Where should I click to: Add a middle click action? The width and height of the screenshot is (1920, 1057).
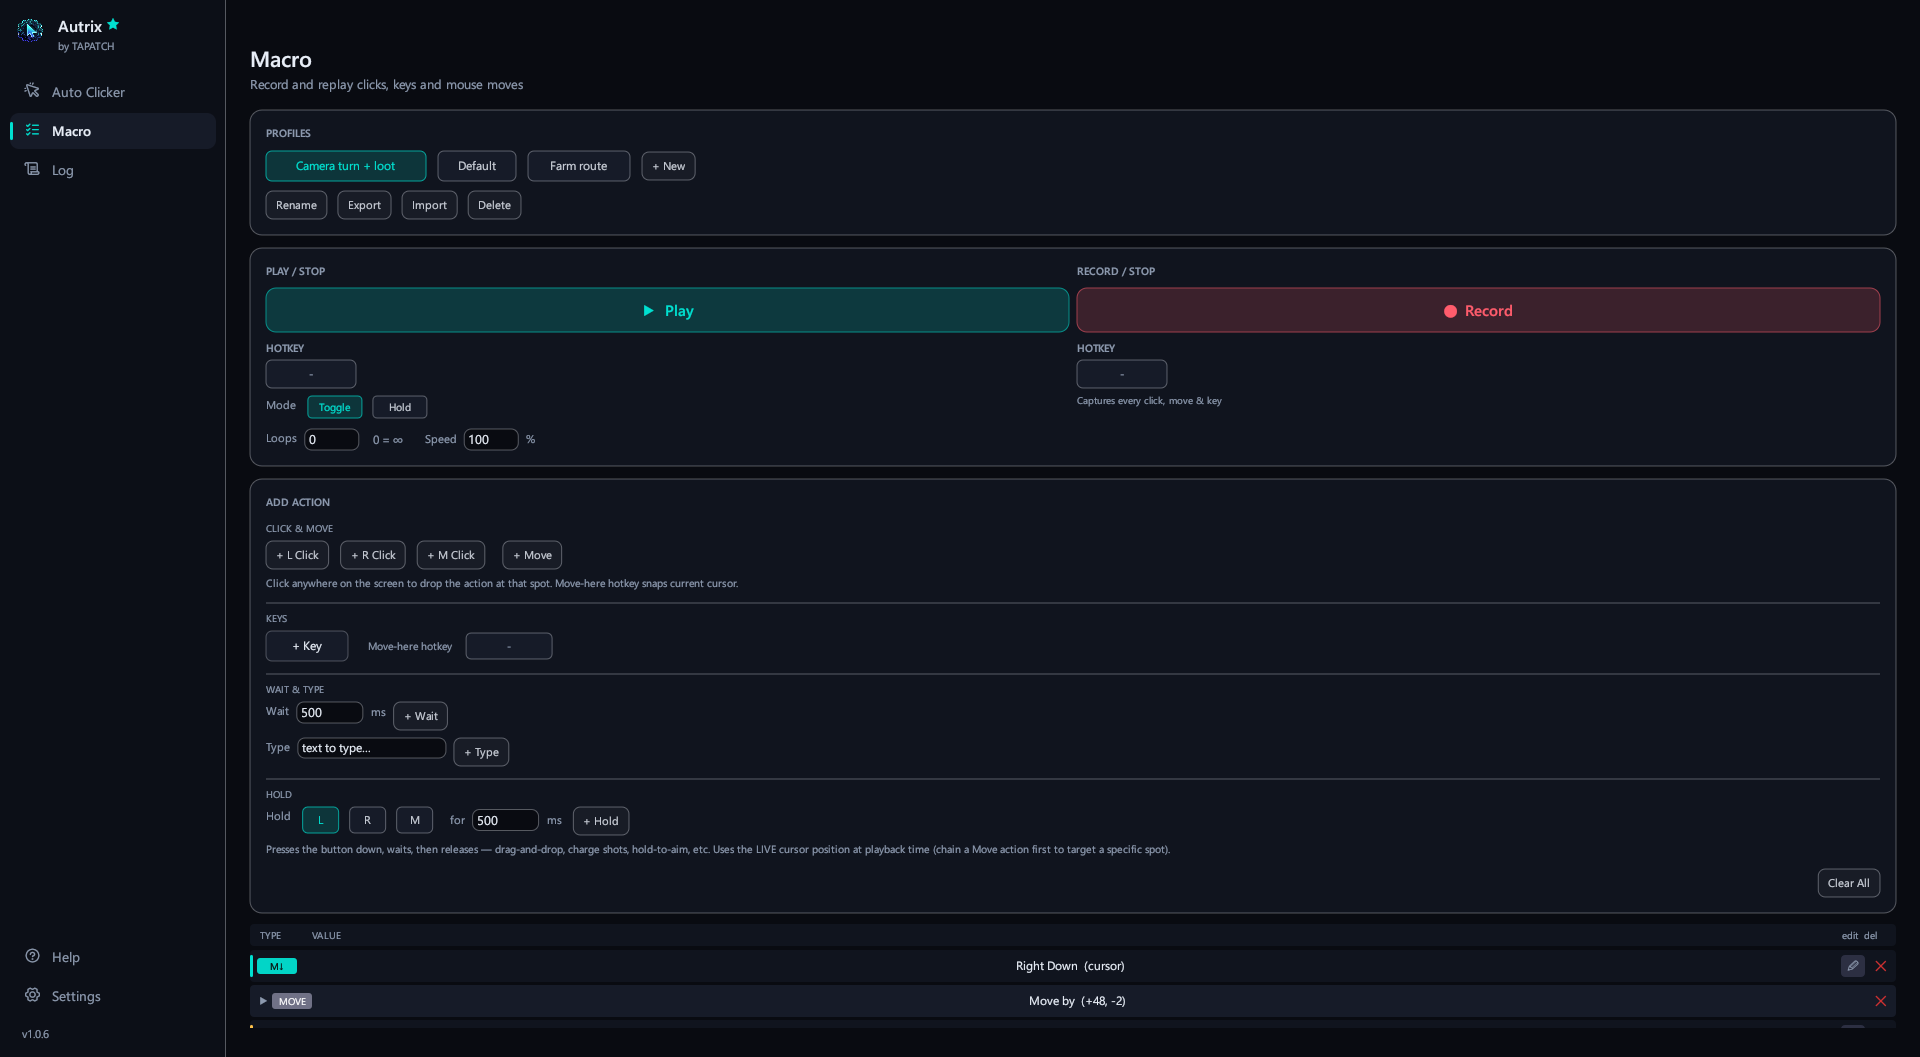[x=451, y=555]
